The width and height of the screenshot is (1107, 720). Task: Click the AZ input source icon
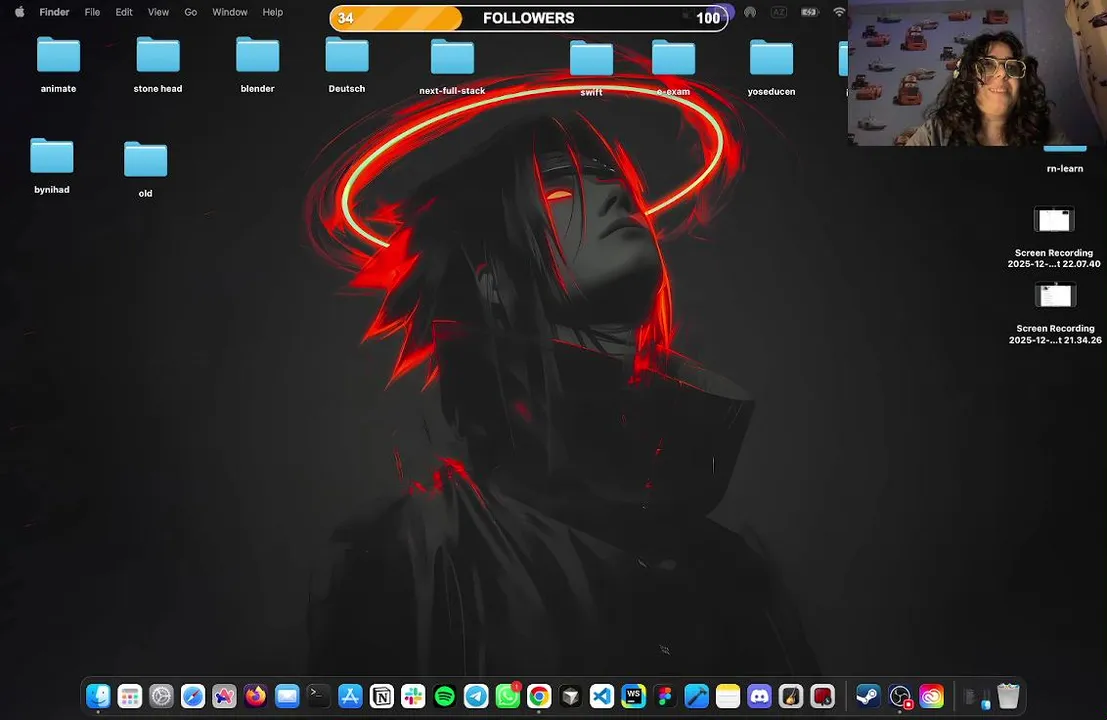(x=779, y=12)
